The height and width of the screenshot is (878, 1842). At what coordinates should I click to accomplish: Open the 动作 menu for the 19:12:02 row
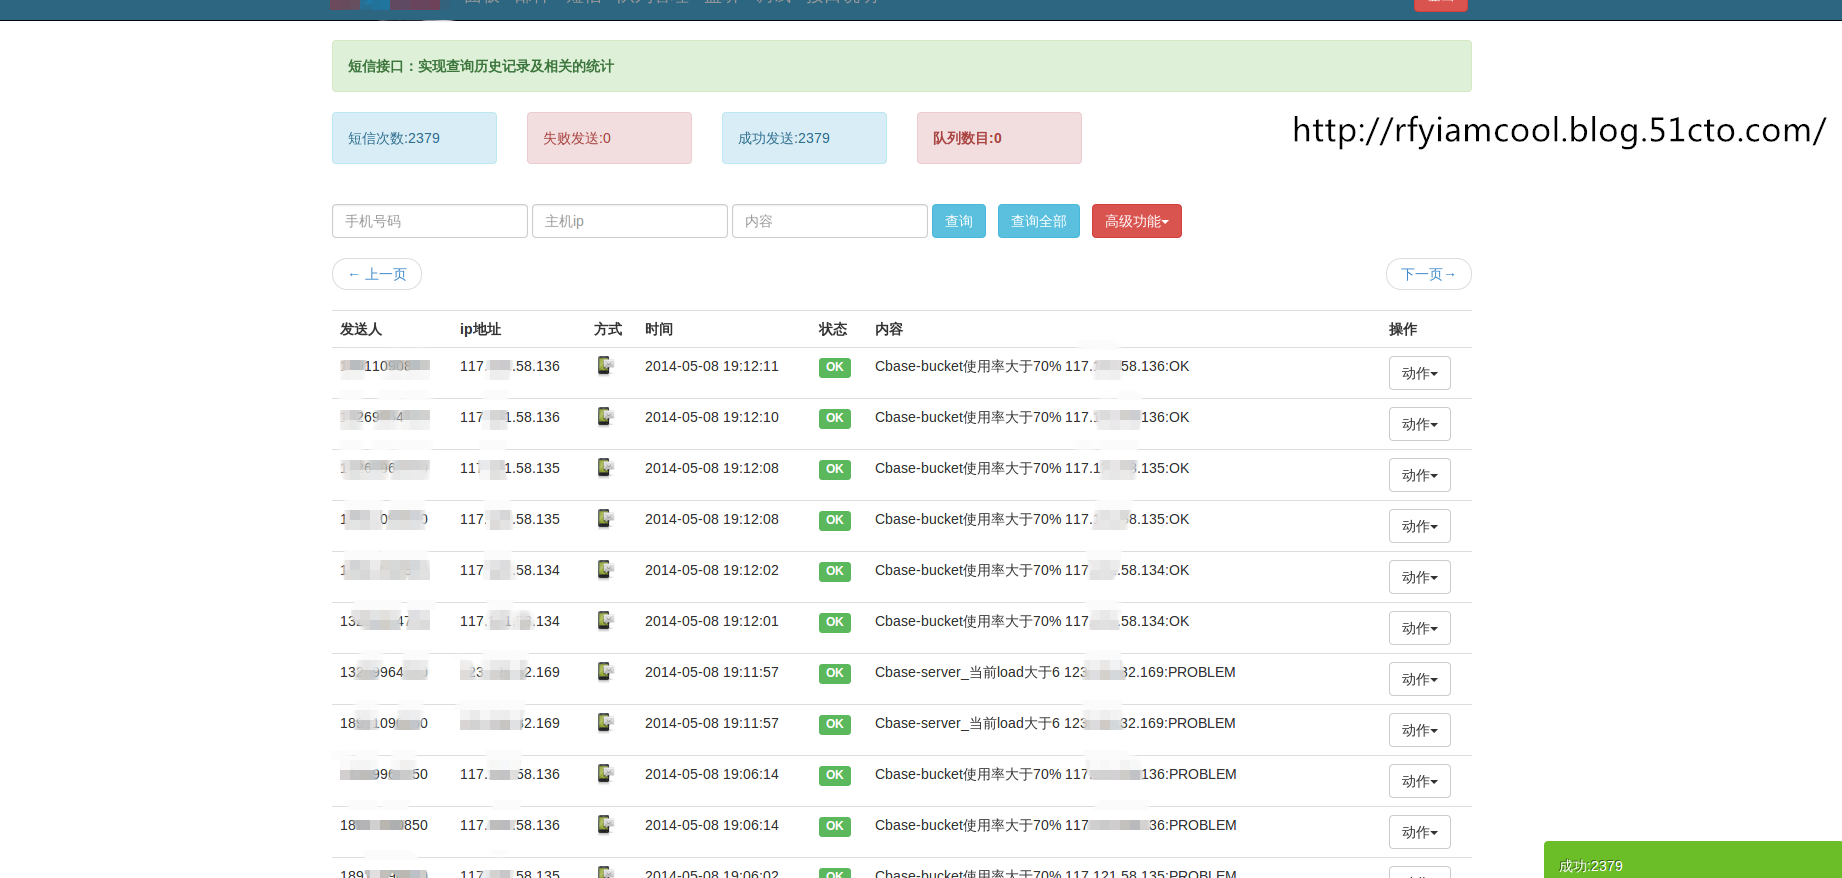(x=1419, y=577)
